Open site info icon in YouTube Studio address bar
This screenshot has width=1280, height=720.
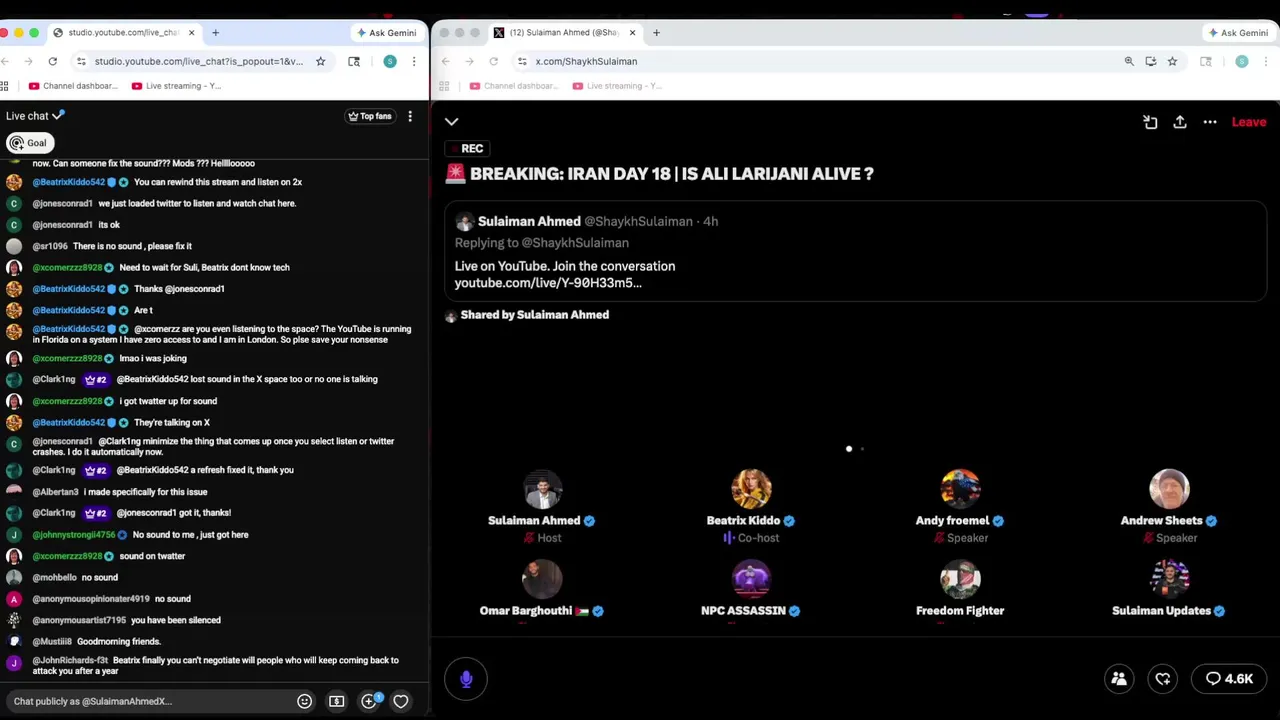(81, 61)
